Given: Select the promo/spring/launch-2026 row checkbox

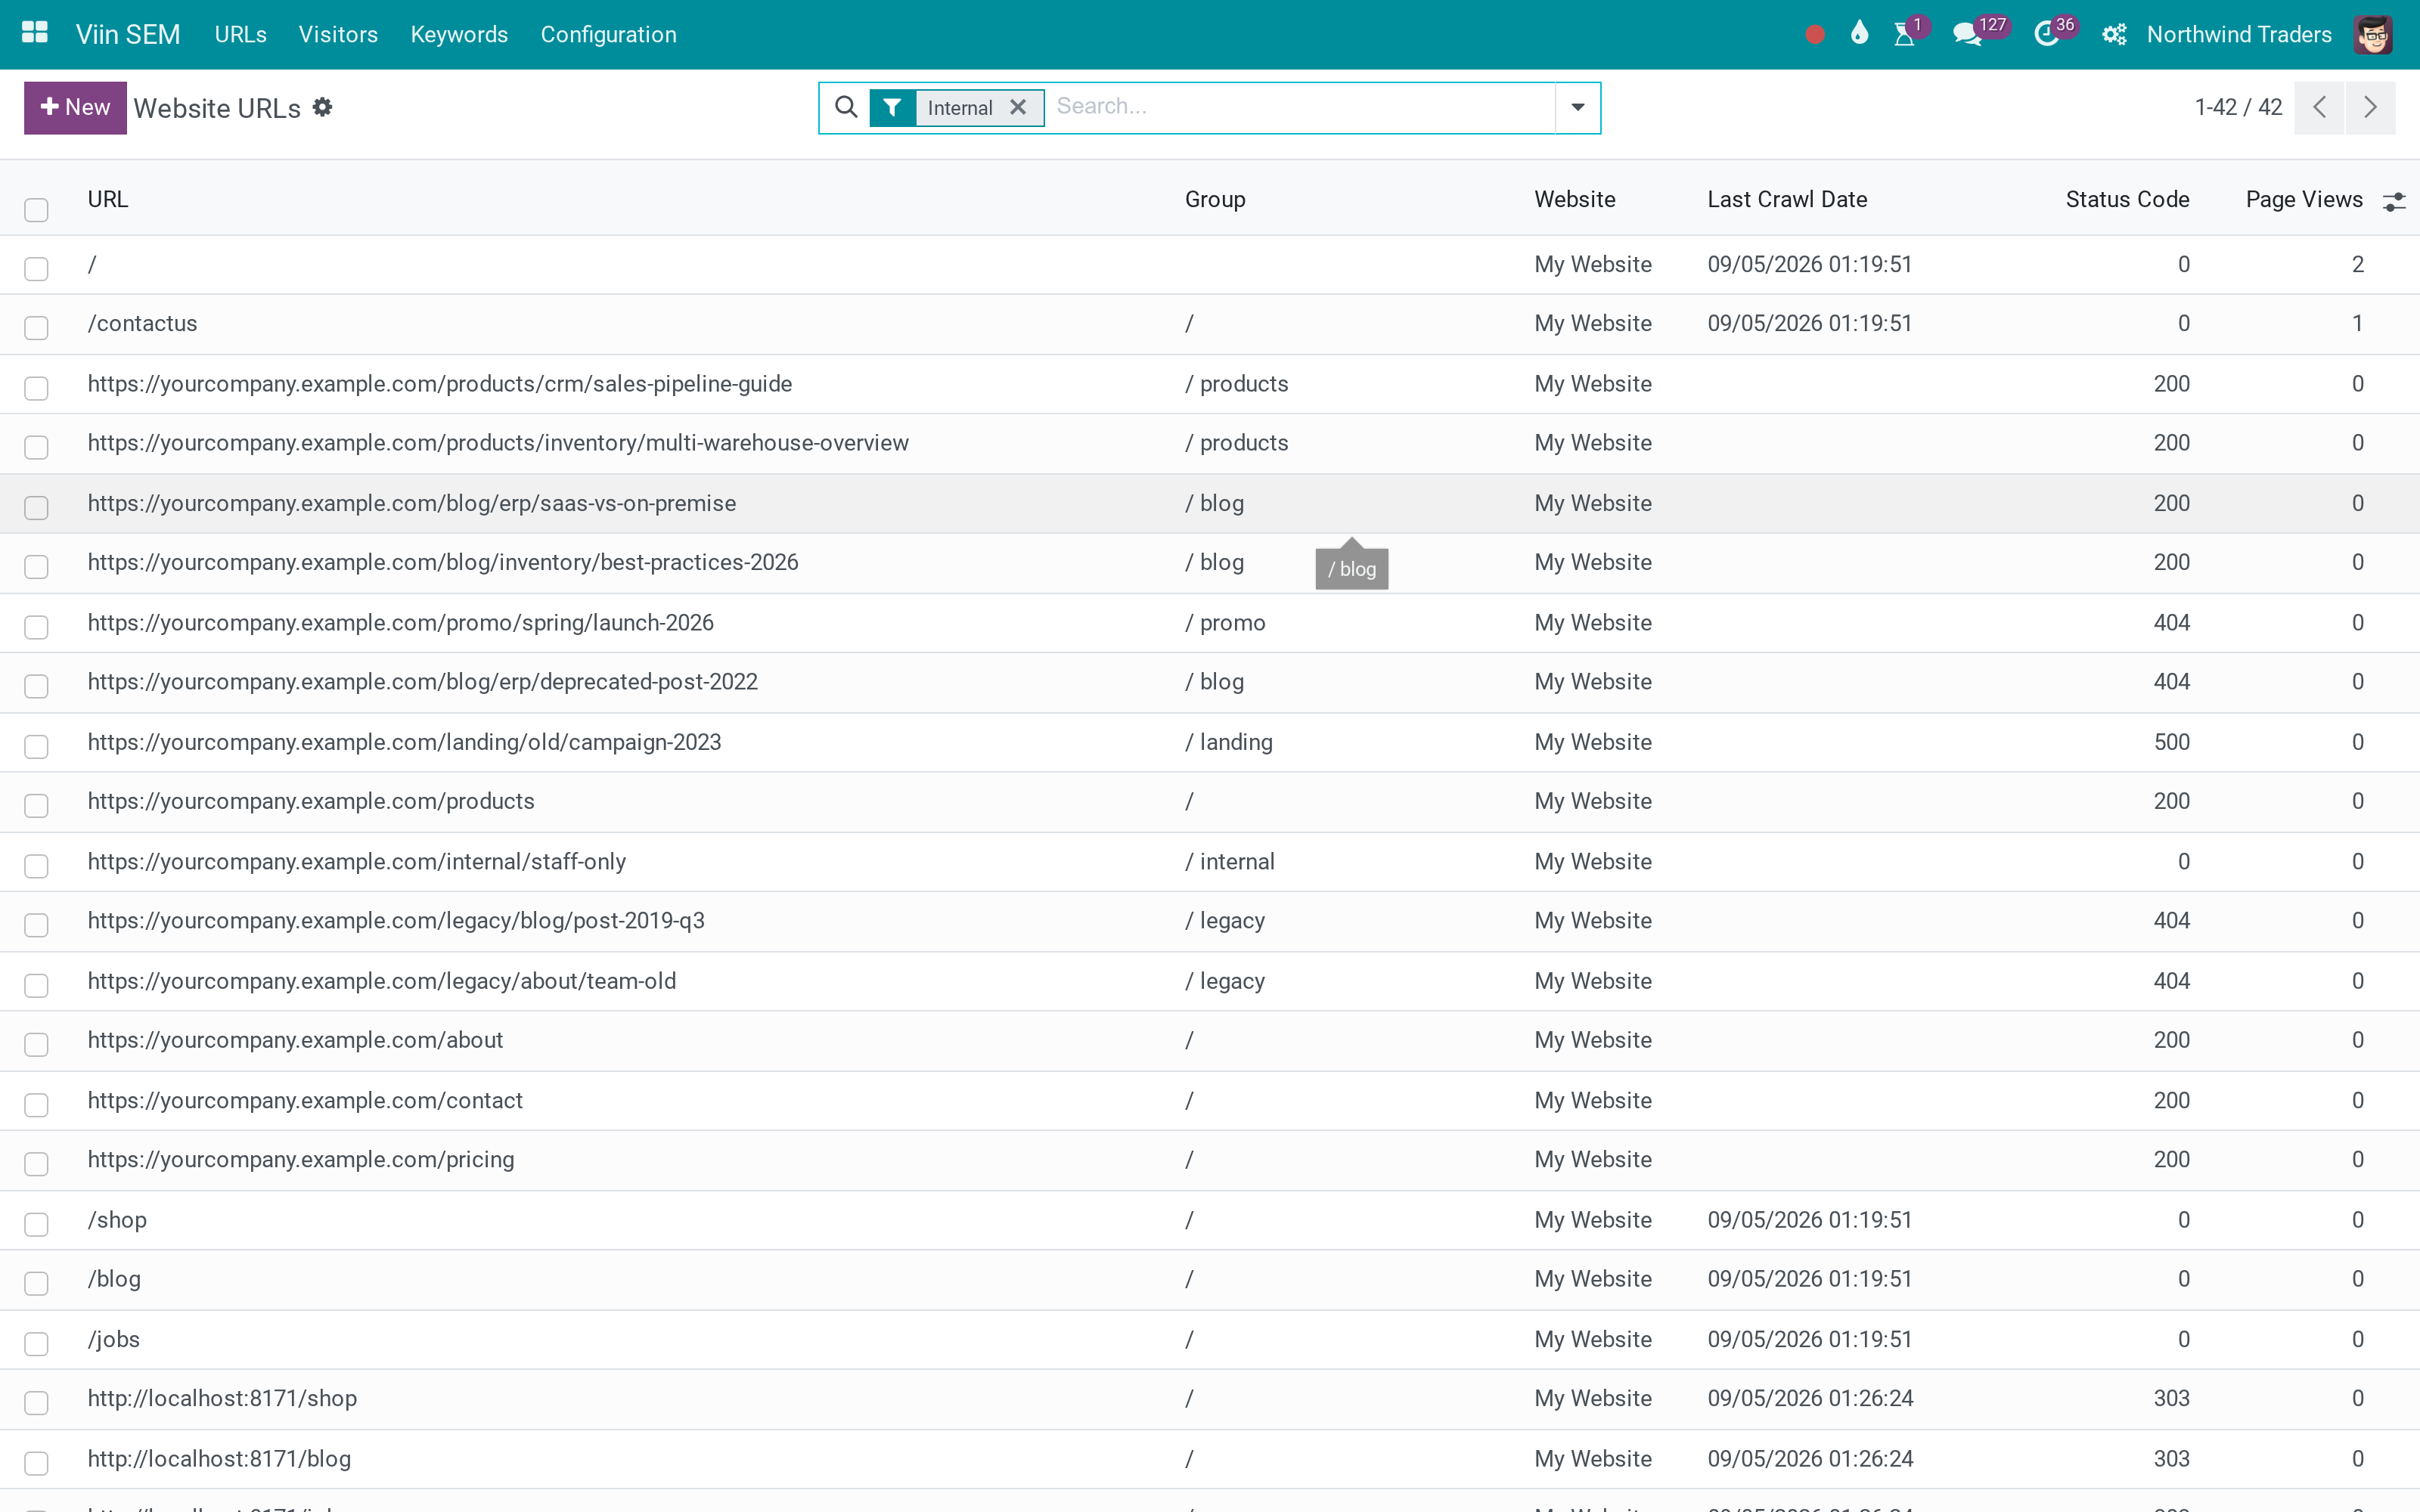Looking at the screenshot, I should pos(36,626).
